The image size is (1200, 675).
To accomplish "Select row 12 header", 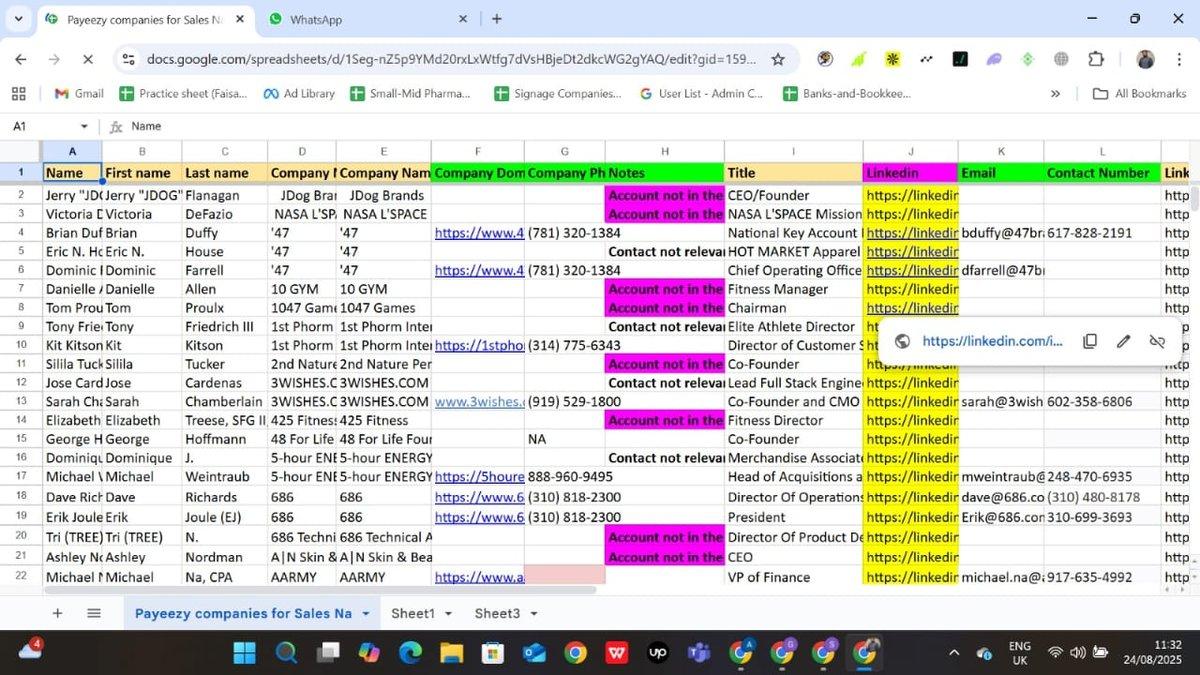I will [20, 383].
